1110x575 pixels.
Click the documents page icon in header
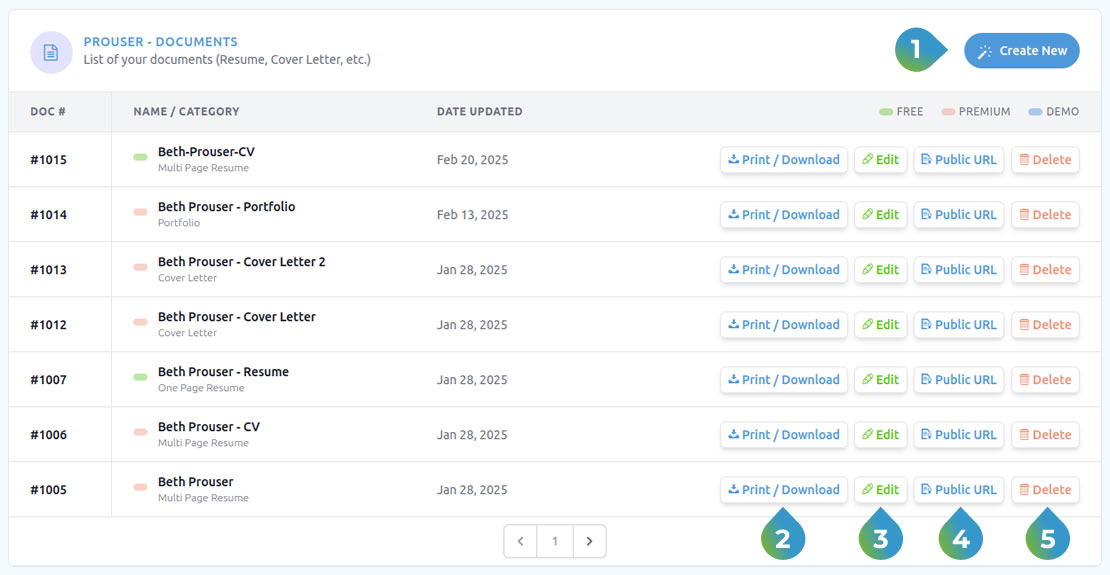51,52
